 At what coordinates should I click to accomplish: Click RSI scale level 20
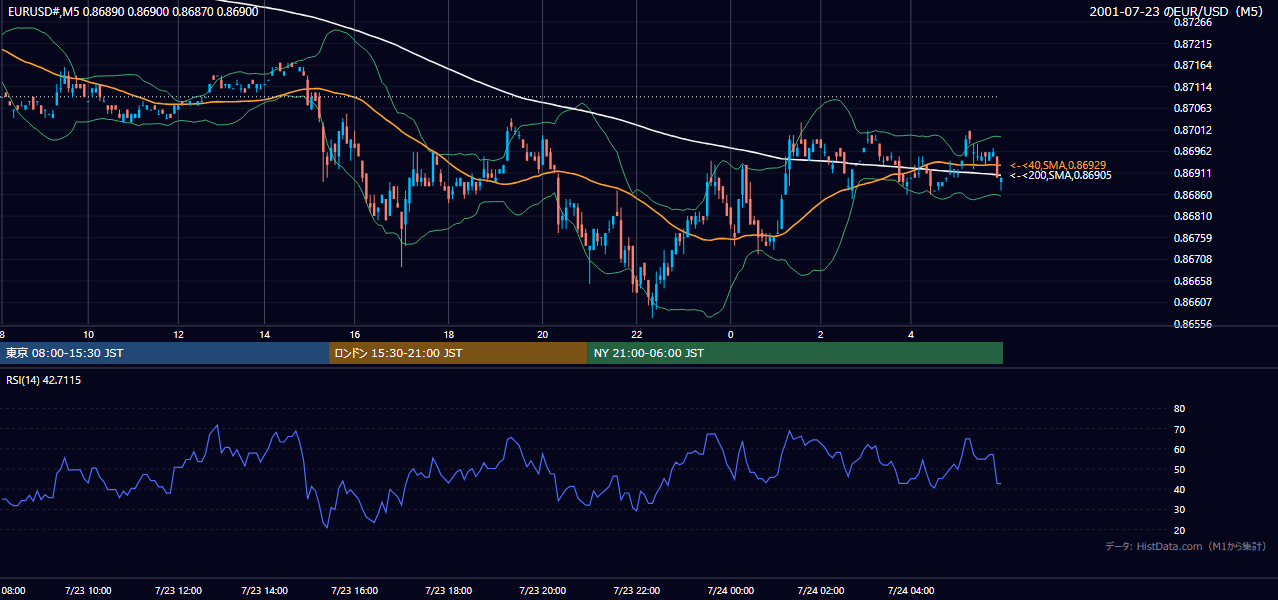pyautogui.click(x=1179, y=530)
